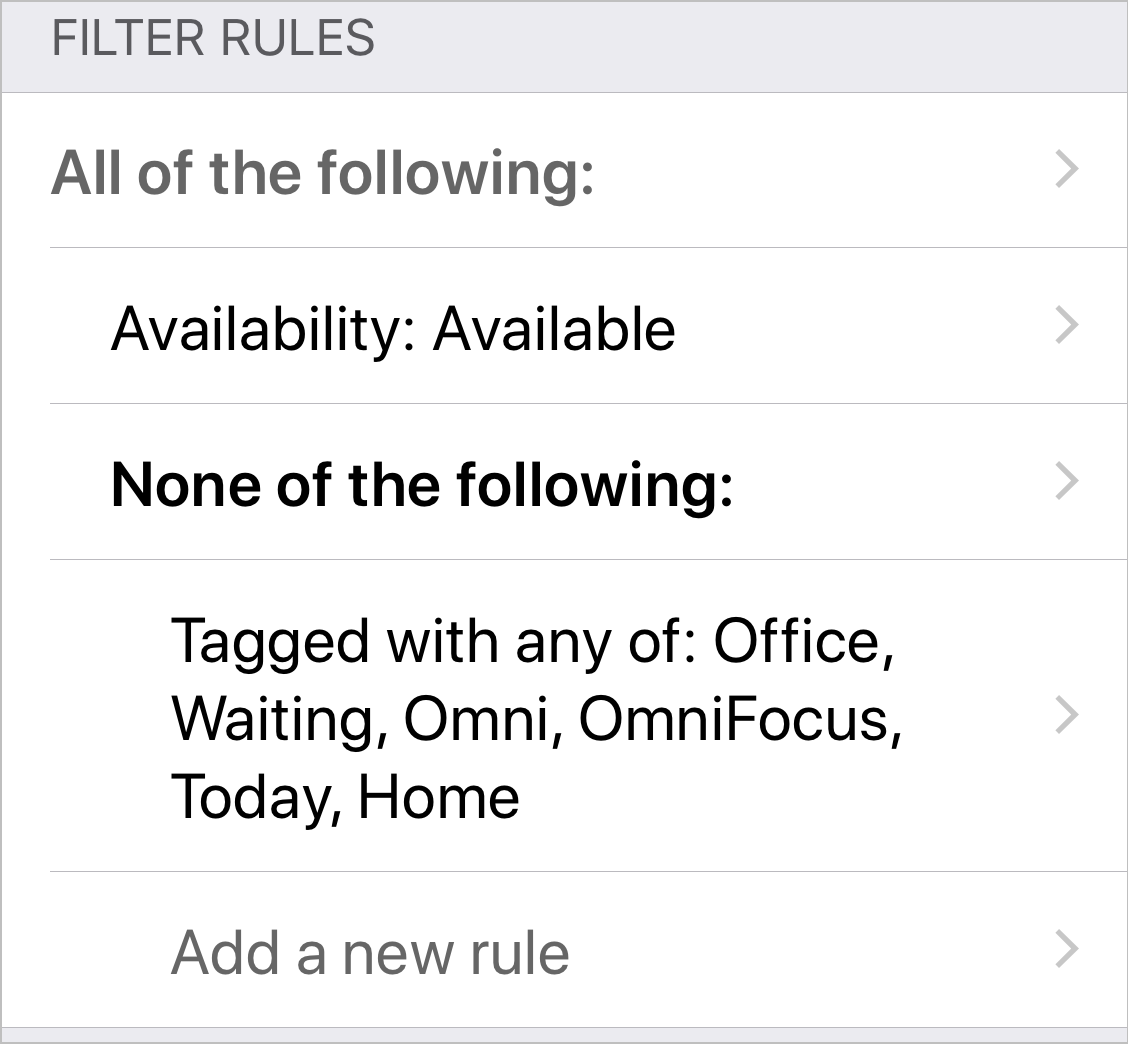Click the gray footer strip below Add a new rule

click(x=564, y=1035)
